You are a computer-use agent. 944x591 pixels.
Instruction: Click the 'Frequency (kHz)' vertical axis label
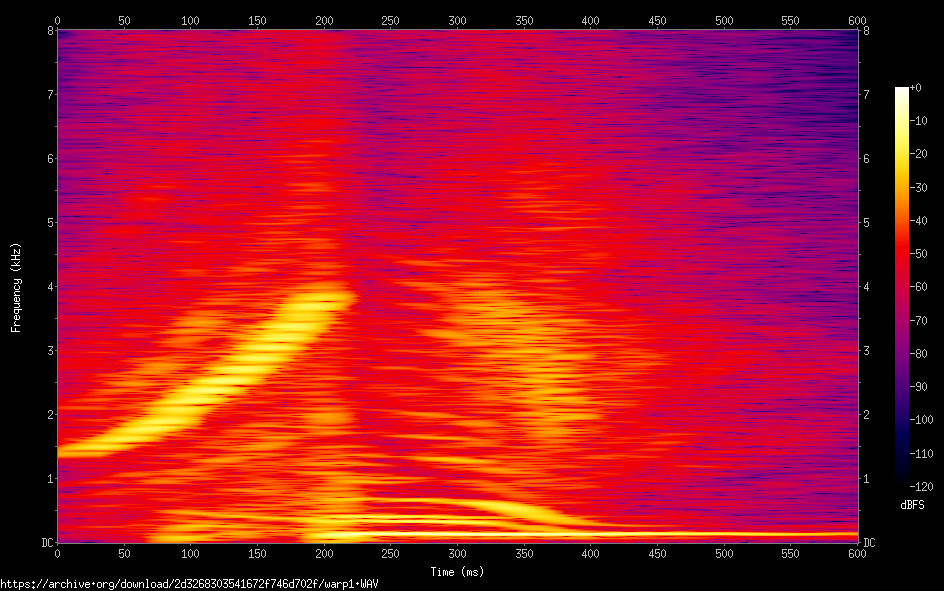[16, 286]
